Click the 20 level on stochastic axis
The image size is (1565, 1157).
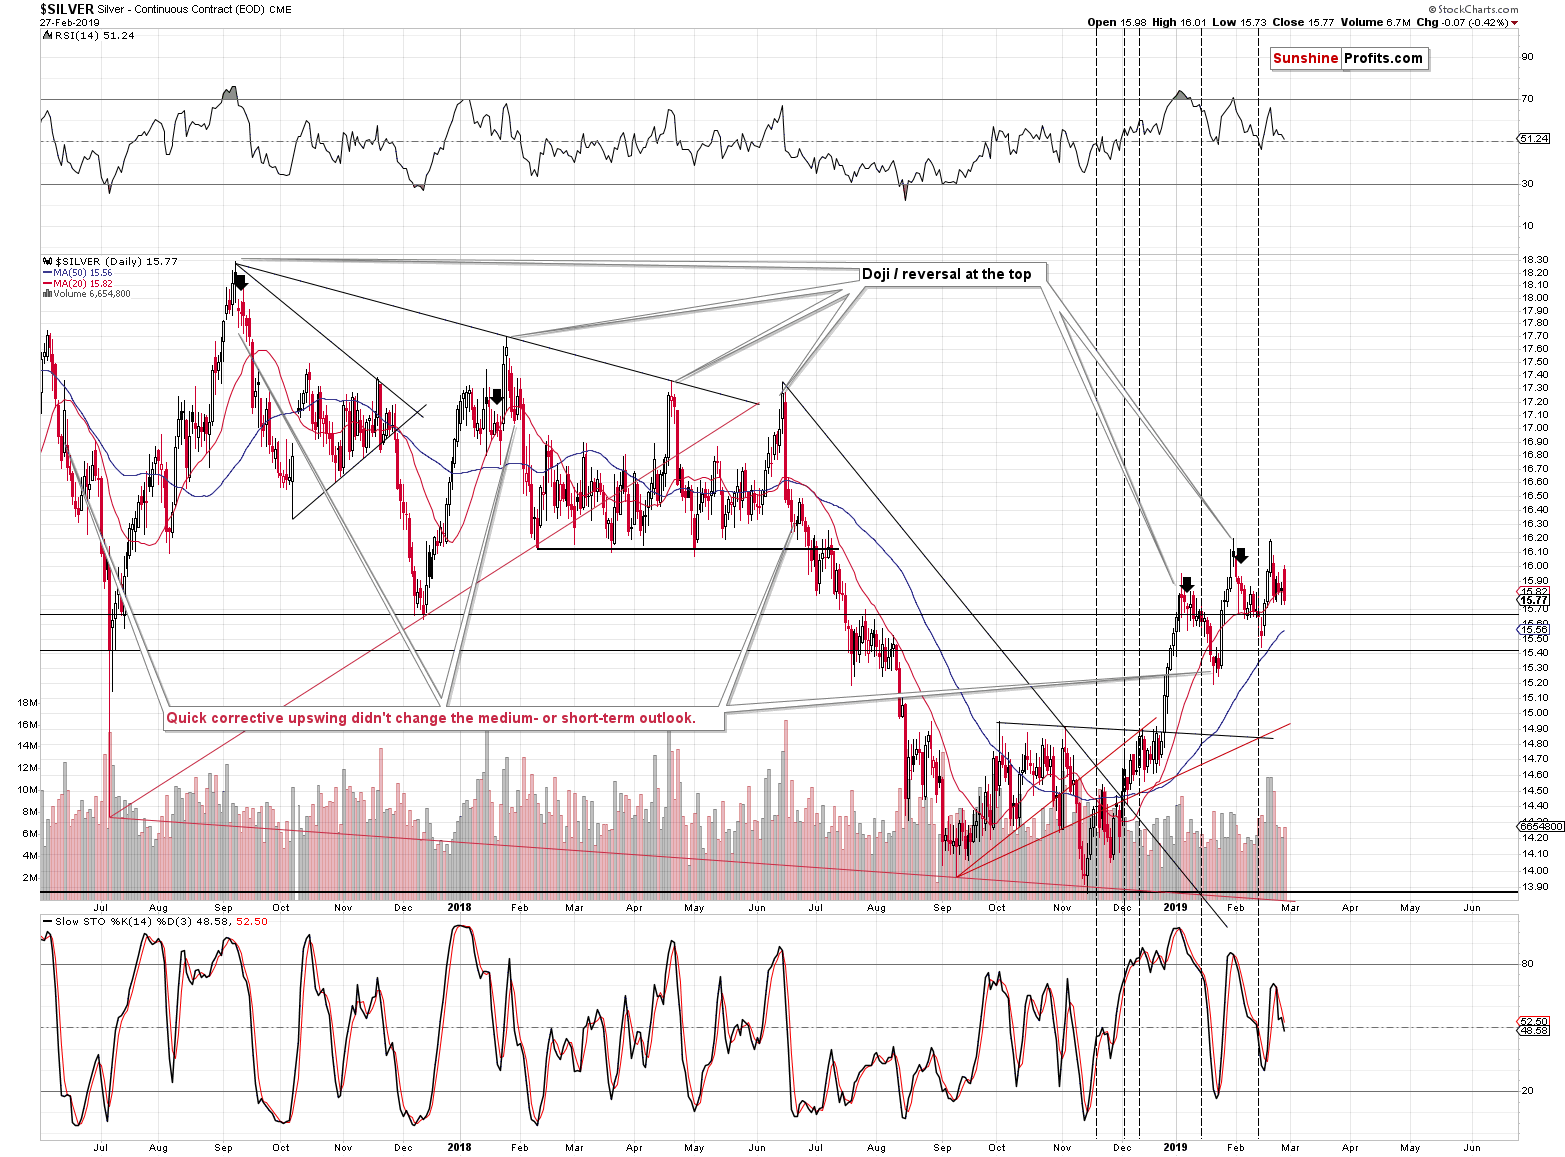point(1527,1091)
